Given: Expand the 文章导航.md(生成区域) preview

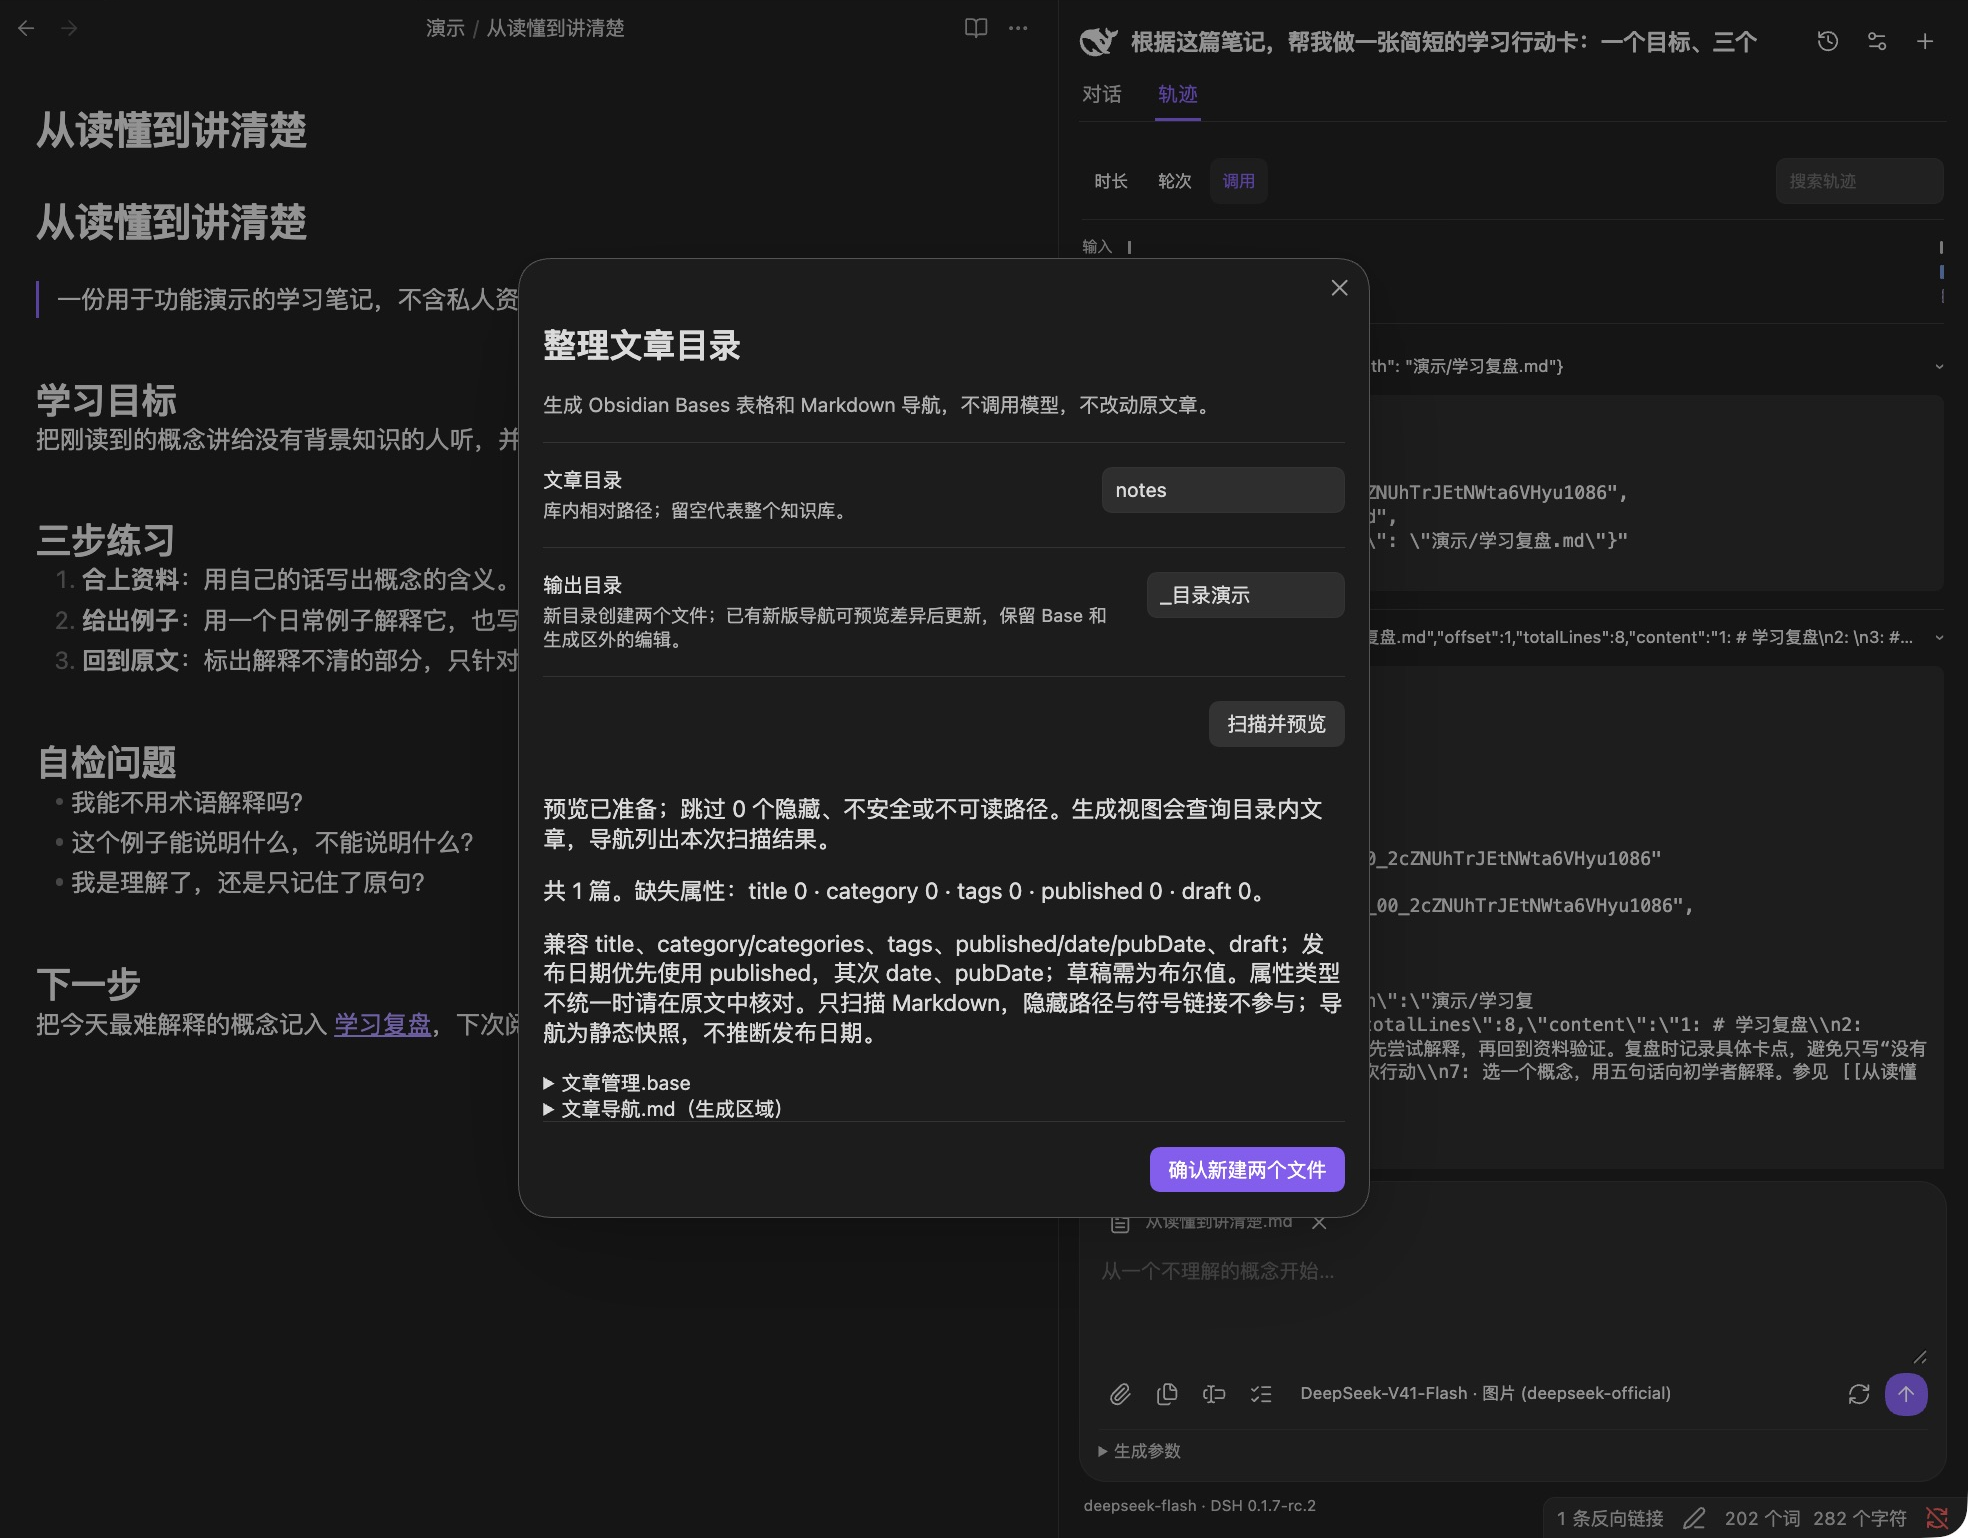Looking at the screenshot, I should [663, 1109].
